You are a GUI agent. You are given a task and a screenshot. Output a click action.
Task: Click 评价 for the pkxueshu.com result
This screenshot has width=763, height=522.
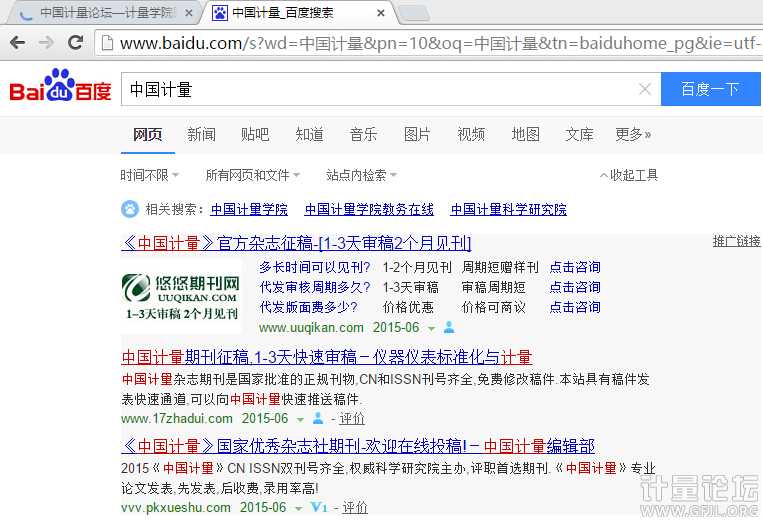coord(355,507)
